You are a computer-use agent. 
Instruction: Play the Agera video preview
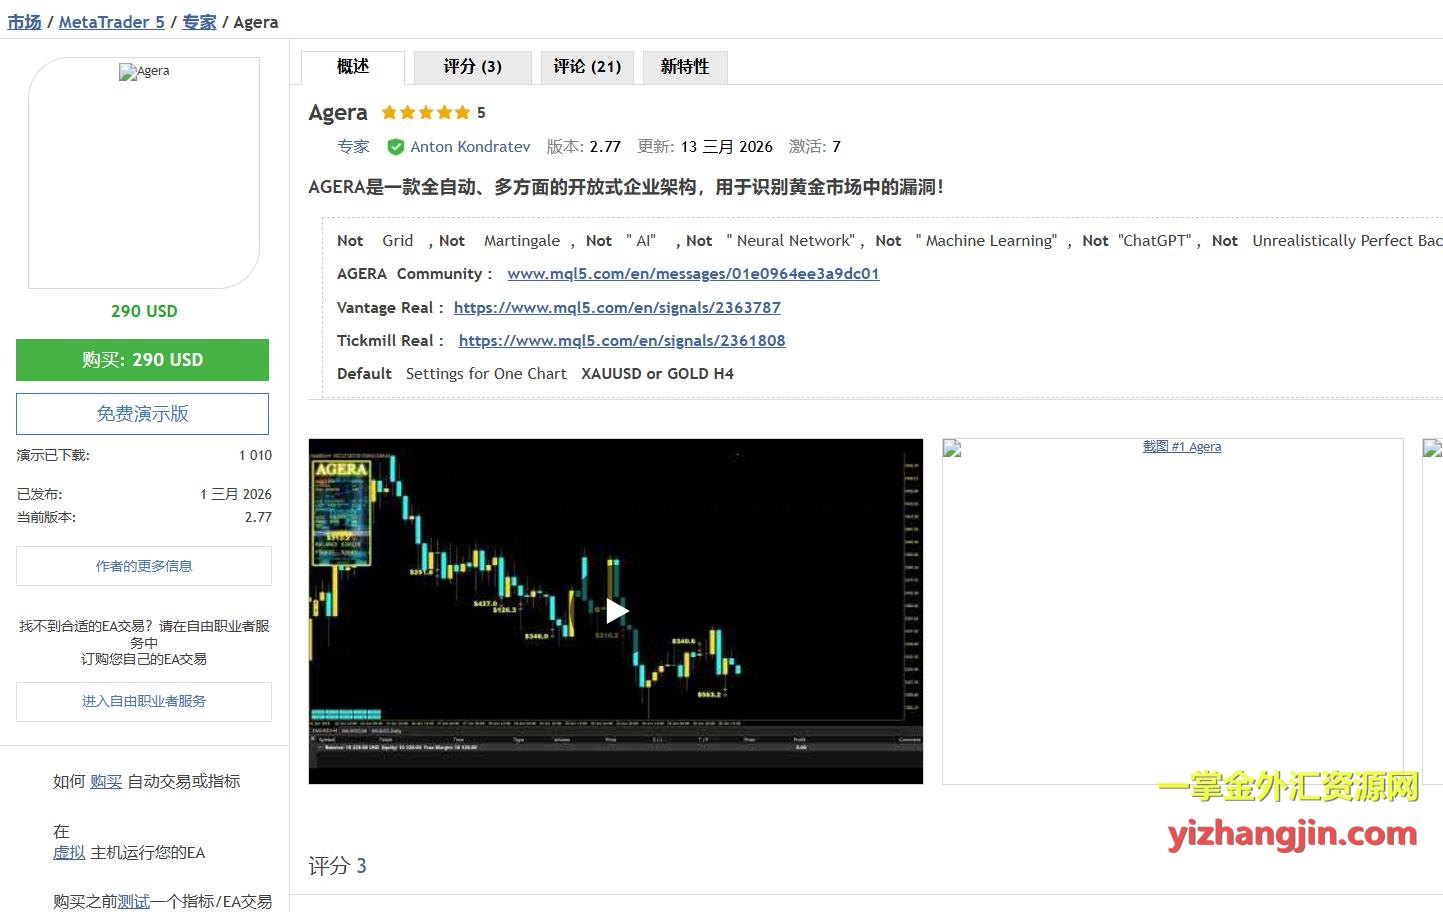coord(616,610)
